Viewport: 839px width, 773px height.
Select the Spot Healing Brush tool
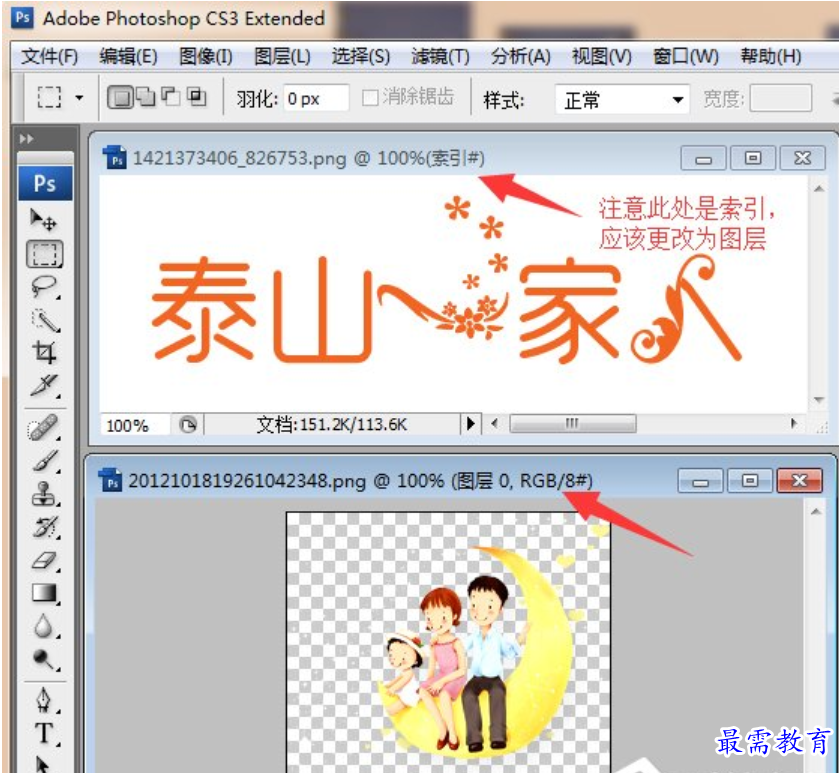coord(44,428)
